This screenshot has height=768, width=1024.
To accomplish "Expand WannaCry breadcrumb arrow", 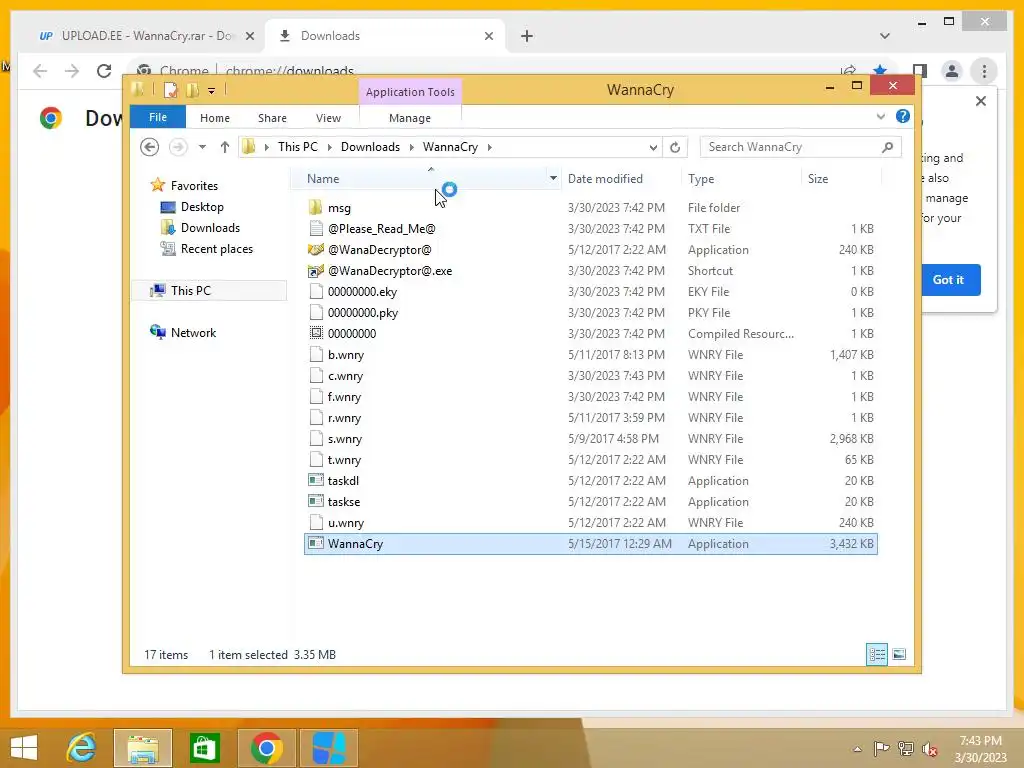I will click(489, 147).
